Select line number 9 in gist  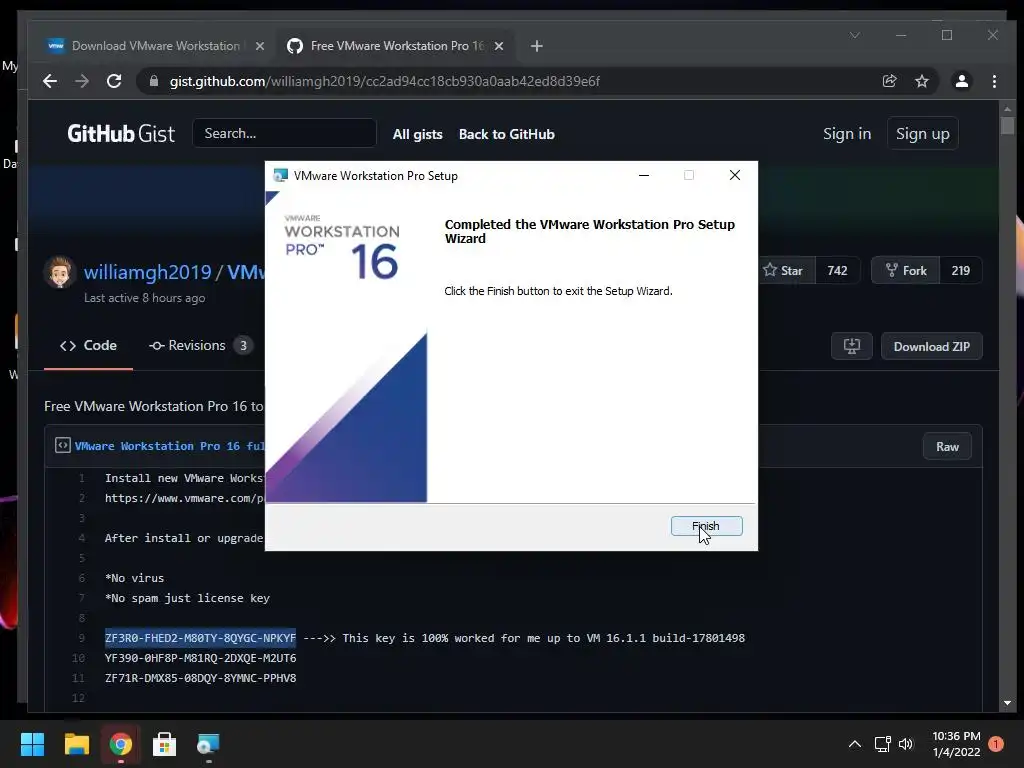(x=82, y=638)
